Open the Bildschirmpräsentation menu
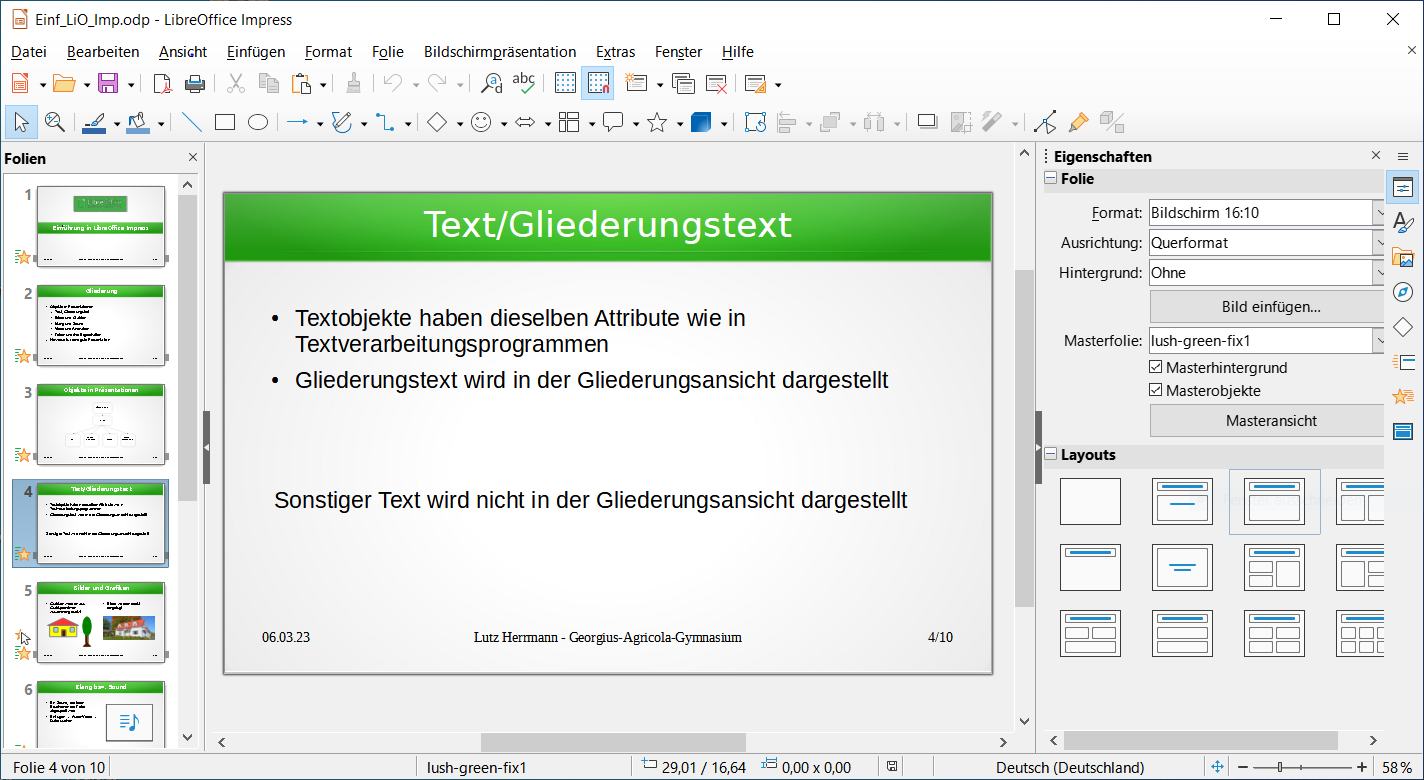Image resolution: width=1424 pixels, height=780 pixels. [500, 52]
